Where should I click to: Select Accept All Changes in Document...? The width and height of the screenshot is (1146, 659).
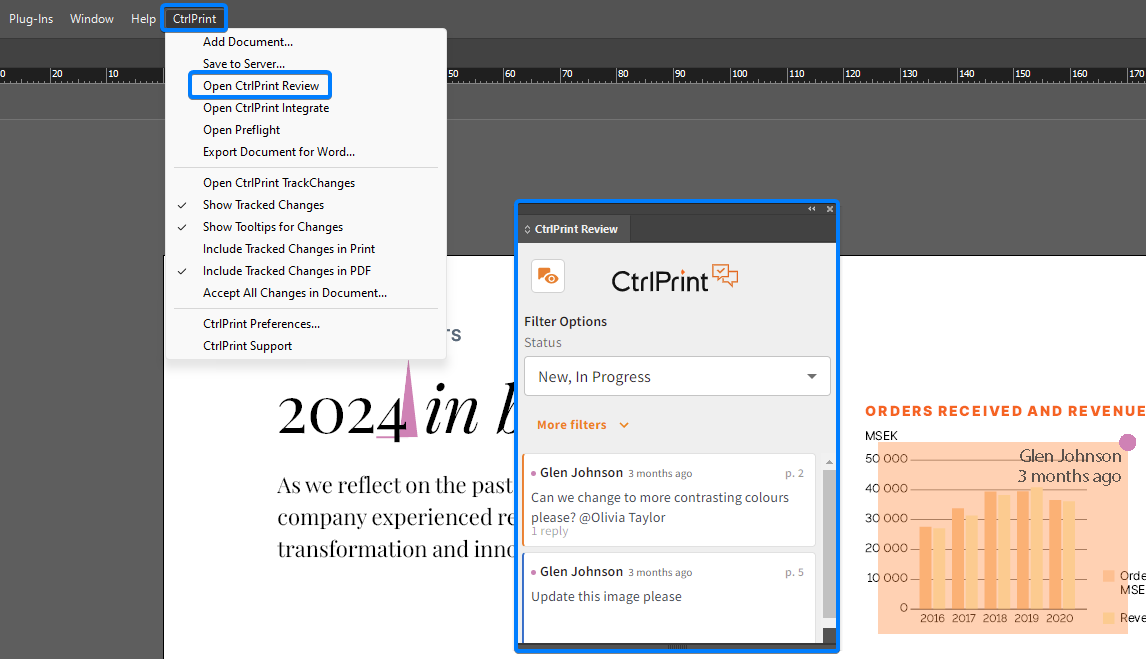pyautogui.click(x=295, y=293)
